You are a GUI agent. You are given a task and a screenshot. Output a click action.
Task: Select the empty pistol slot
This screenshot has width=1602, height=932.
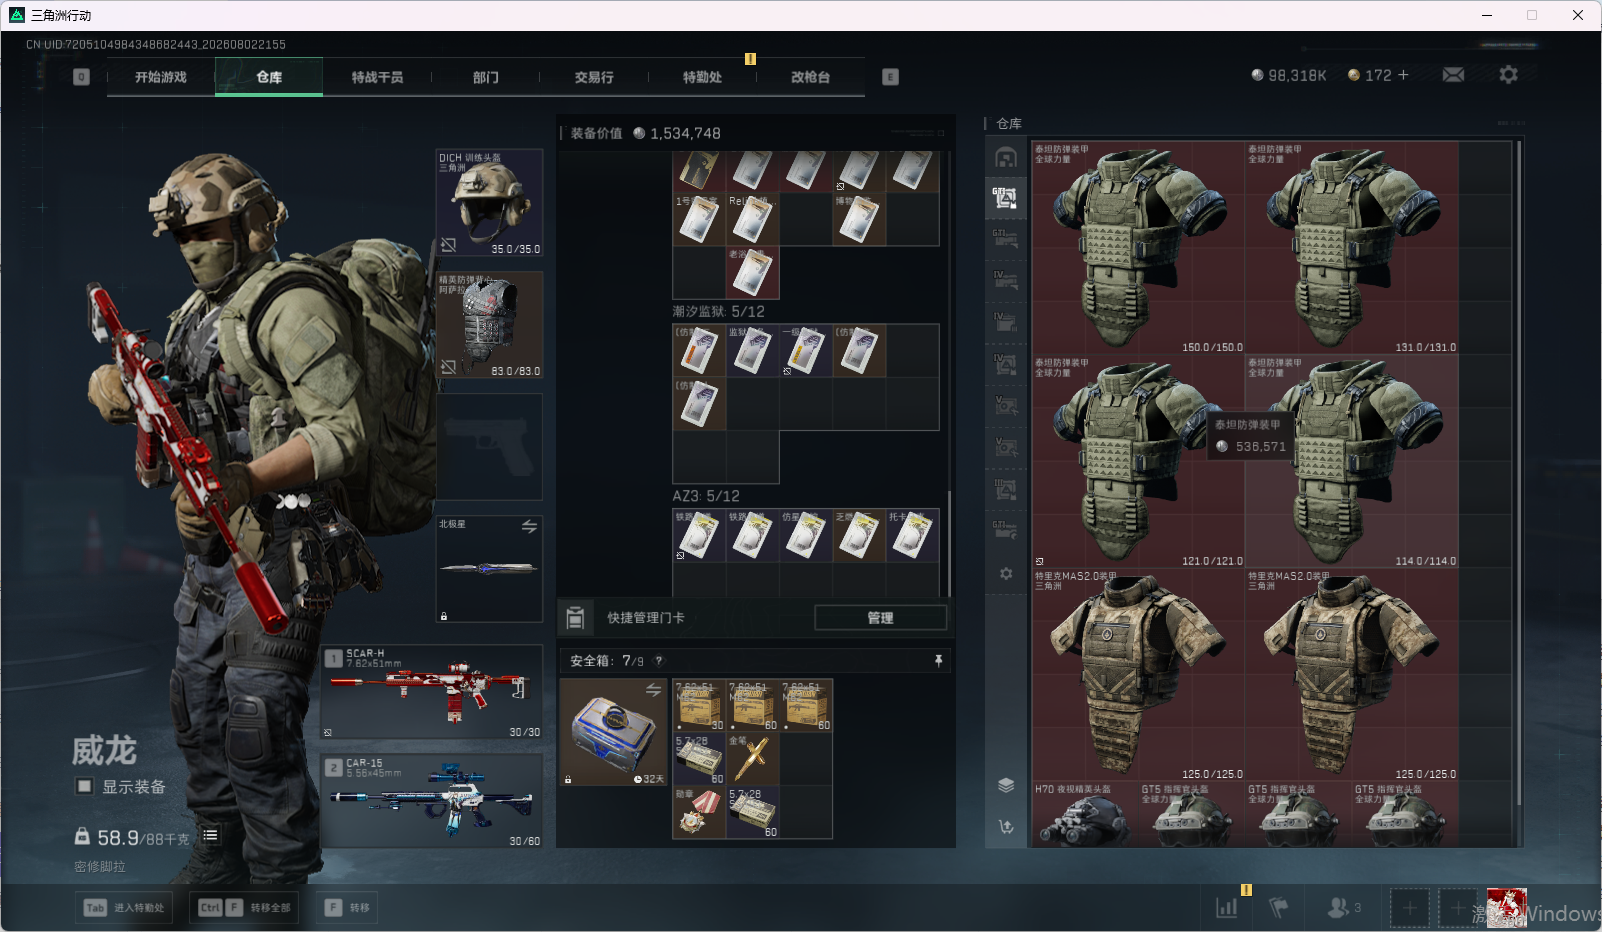tap(490, 447)
